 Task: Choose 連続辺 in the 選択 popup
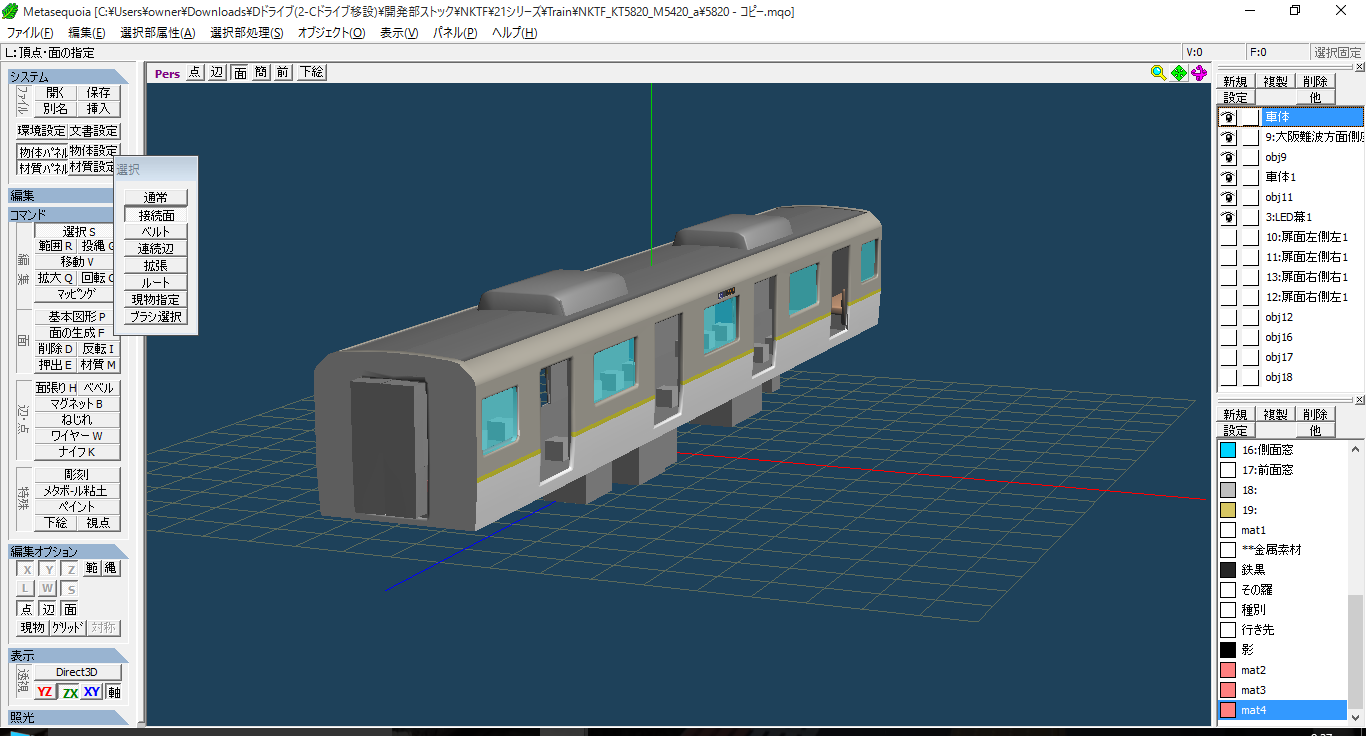point(155,249)
